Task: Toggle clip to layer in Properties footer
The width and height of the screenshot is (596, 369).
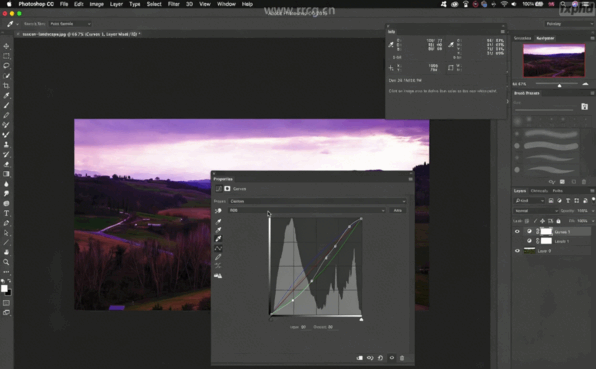Action: (359, 358)
